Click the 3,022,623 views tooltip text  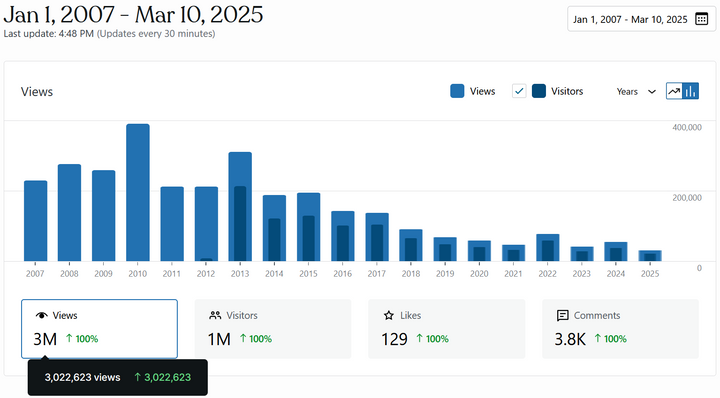[x=83, y=377]
